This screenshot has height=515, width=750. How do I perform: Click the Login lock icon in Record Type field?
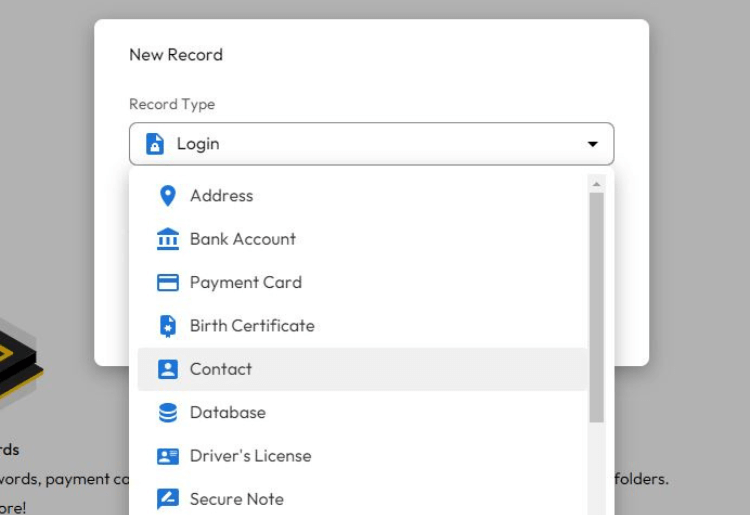coord(154,144)
